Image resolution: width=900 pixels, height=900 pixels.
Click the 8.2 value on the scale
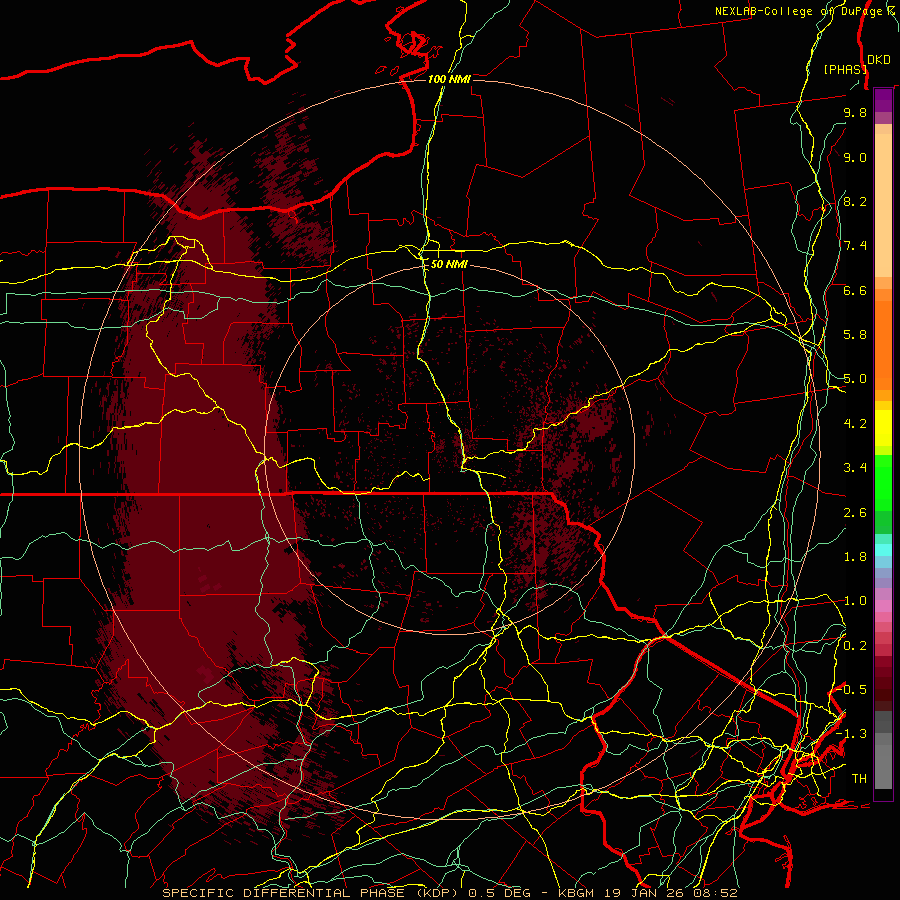tap(855, 201)
